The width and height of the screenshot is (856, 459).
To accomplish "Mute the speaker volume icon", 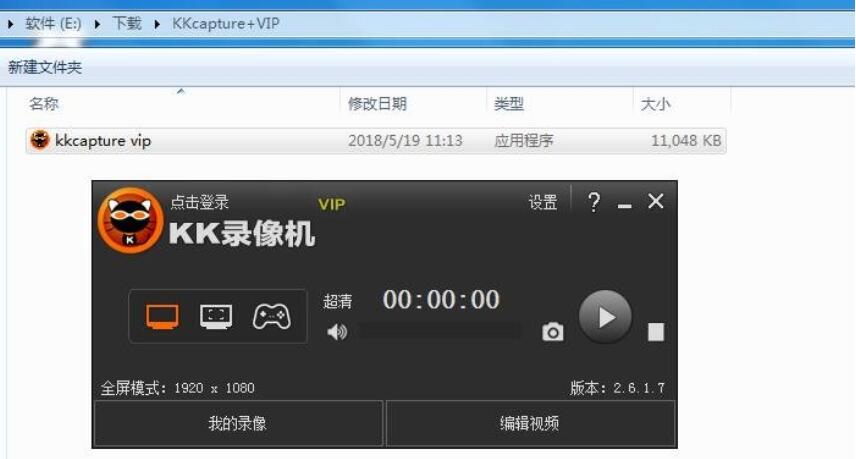I will click(x=337, y=331).
